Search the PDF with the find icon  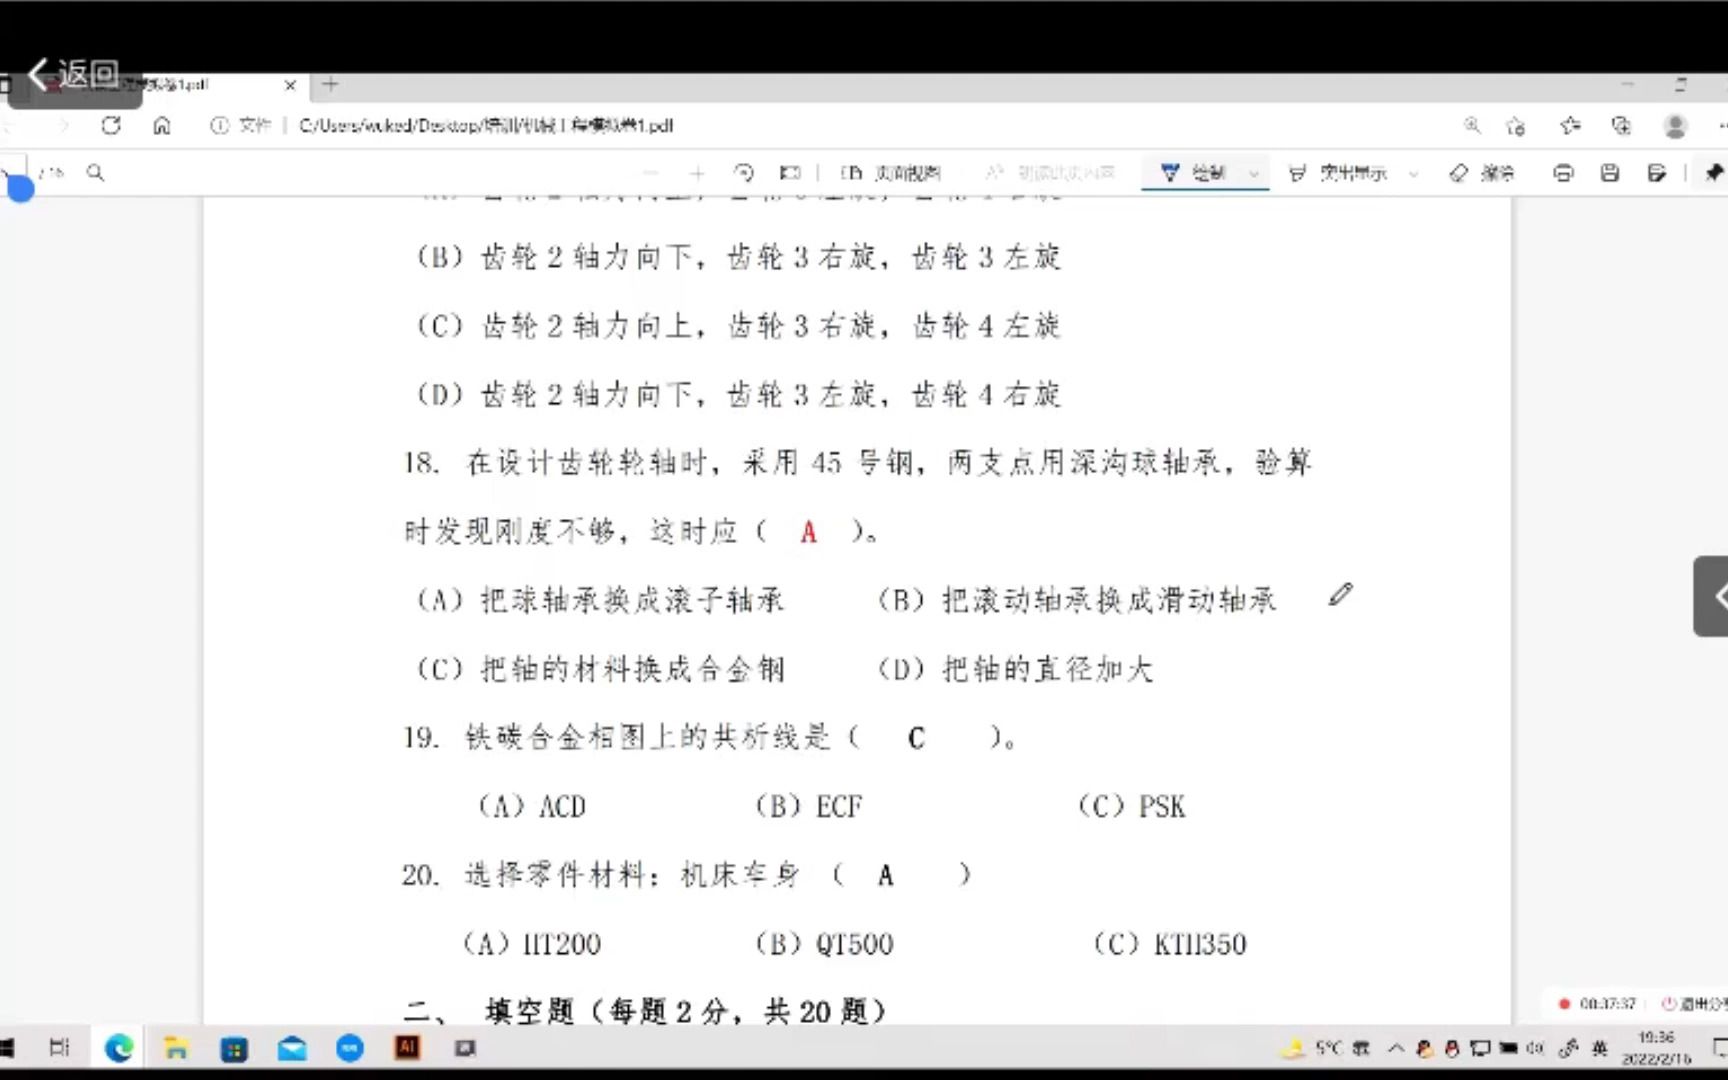(95, 173)
